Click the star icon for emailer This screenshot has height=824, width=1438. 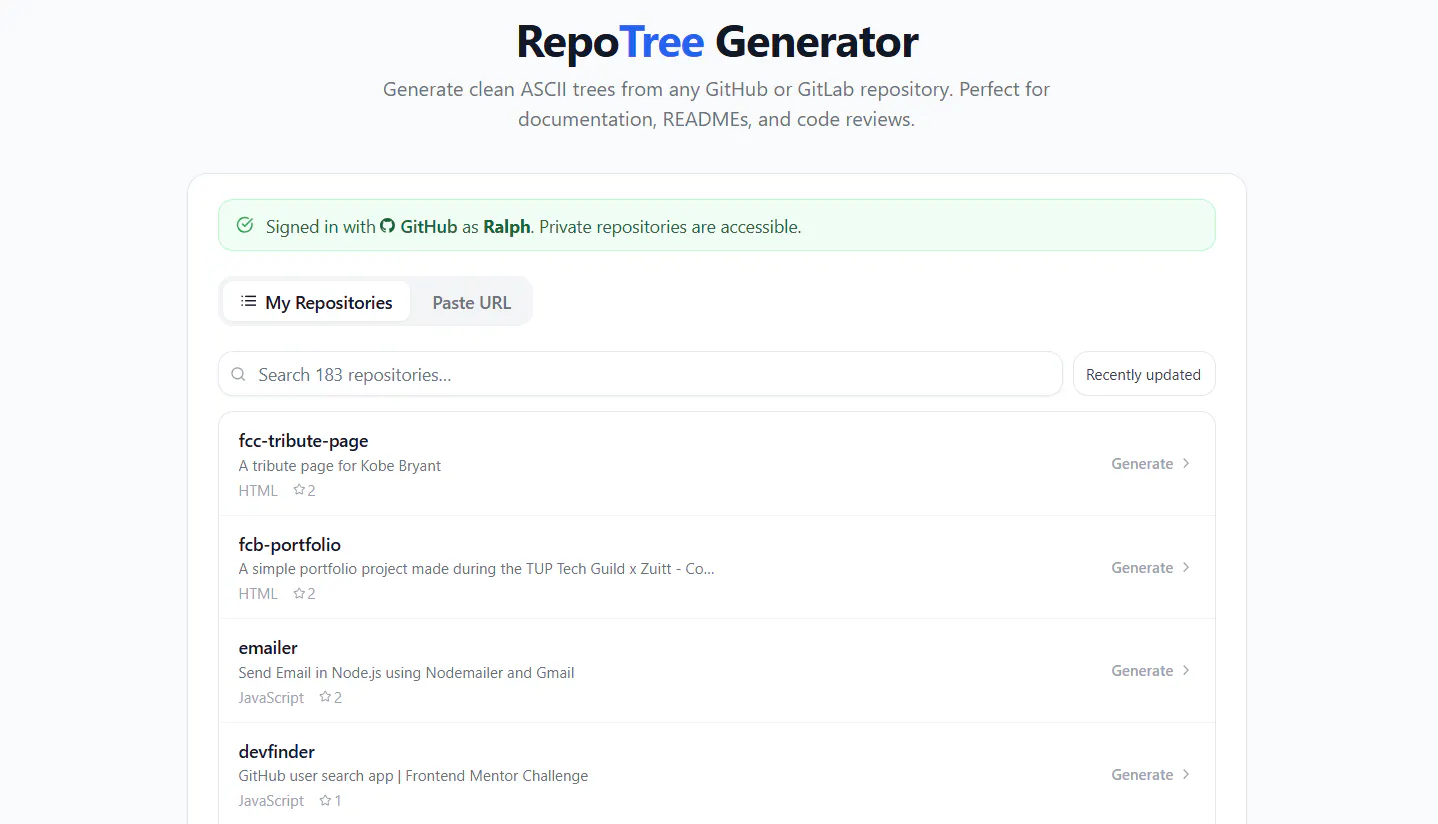[x=325, y=697]
